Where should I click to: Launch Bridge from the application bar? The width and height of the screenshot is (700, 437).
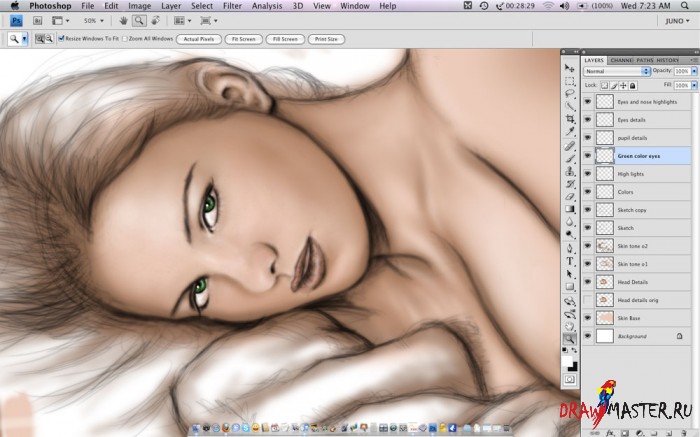[x=38, y=21]
